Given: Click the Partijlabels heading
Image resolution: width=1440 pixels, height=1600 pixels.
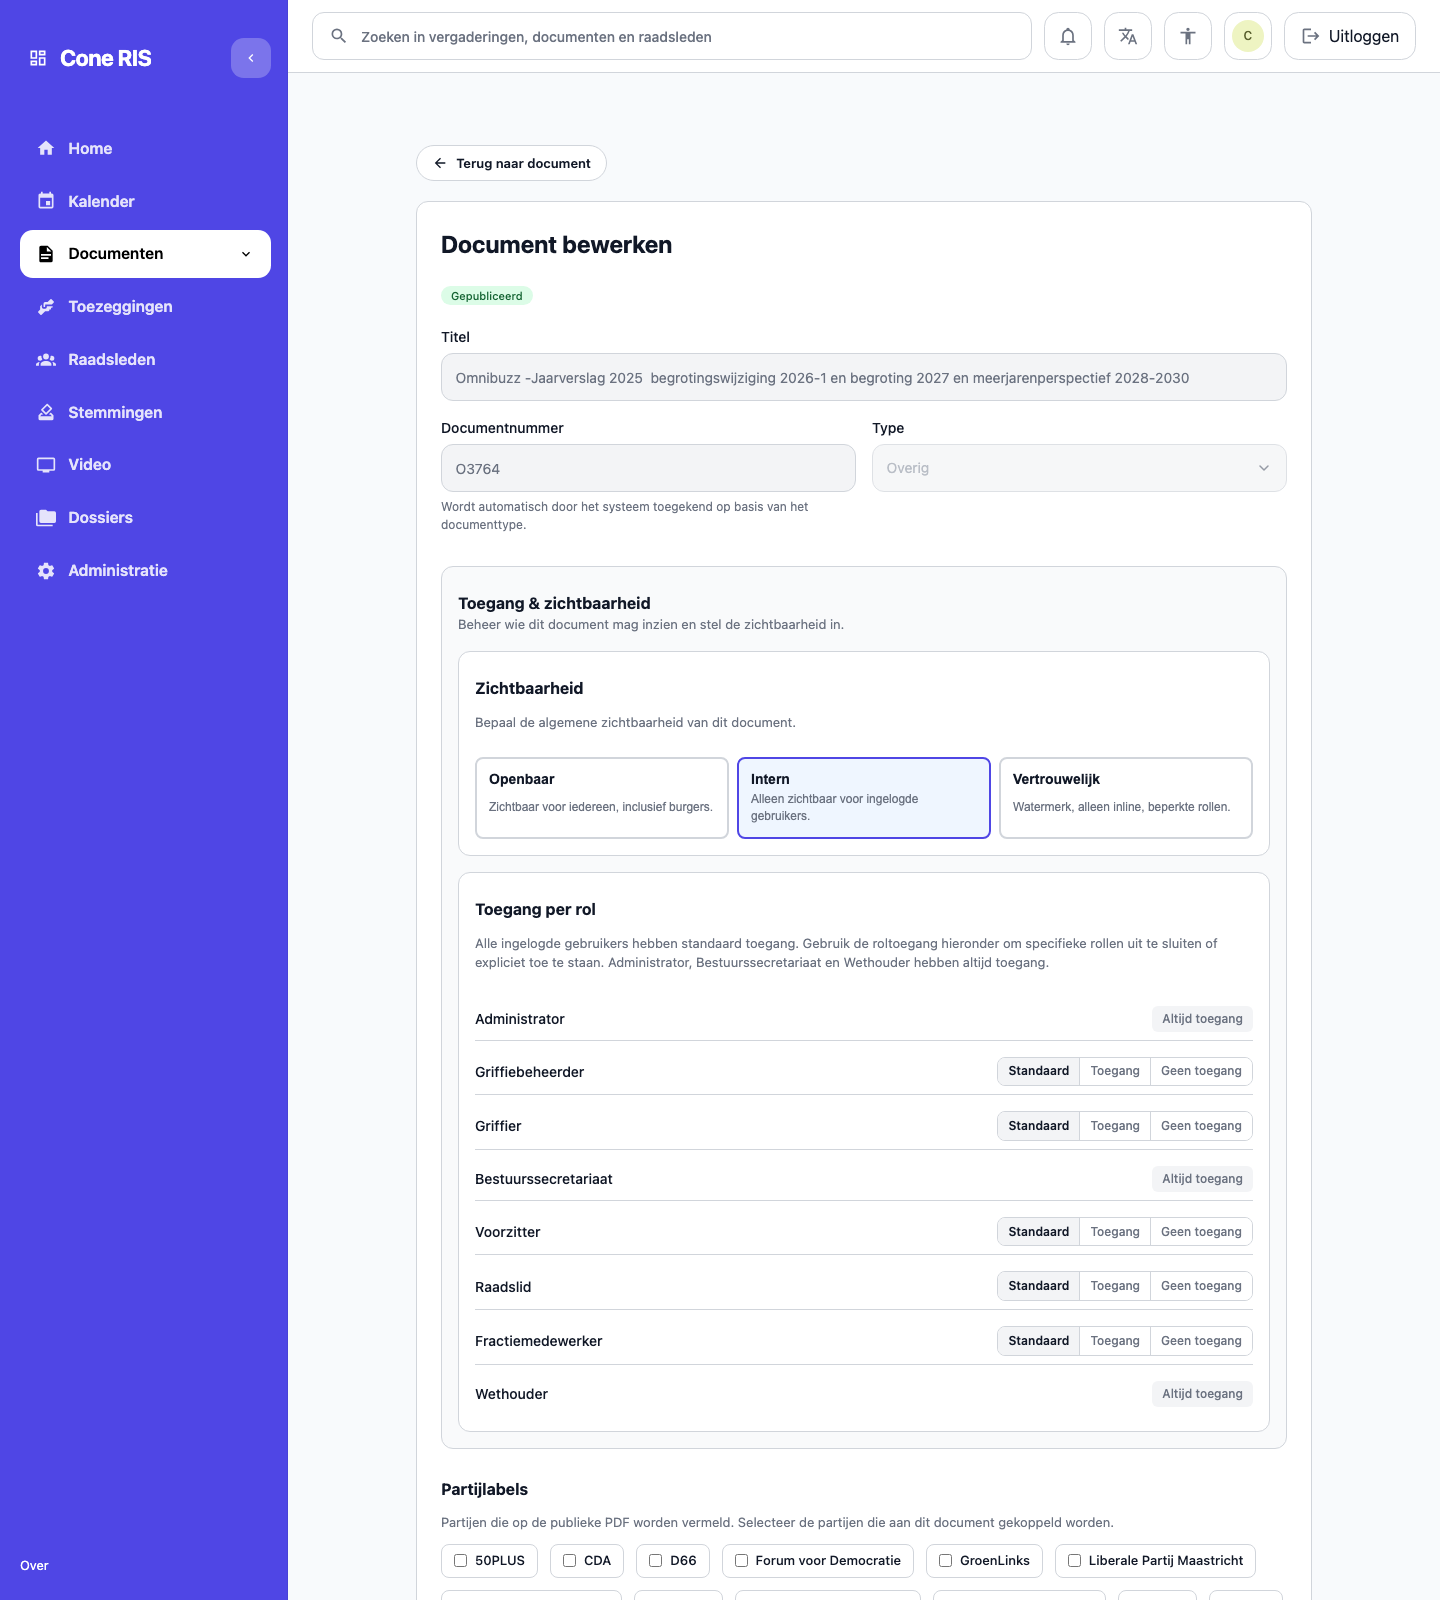Looking at the screenshot, I should tap(484, 1489).
